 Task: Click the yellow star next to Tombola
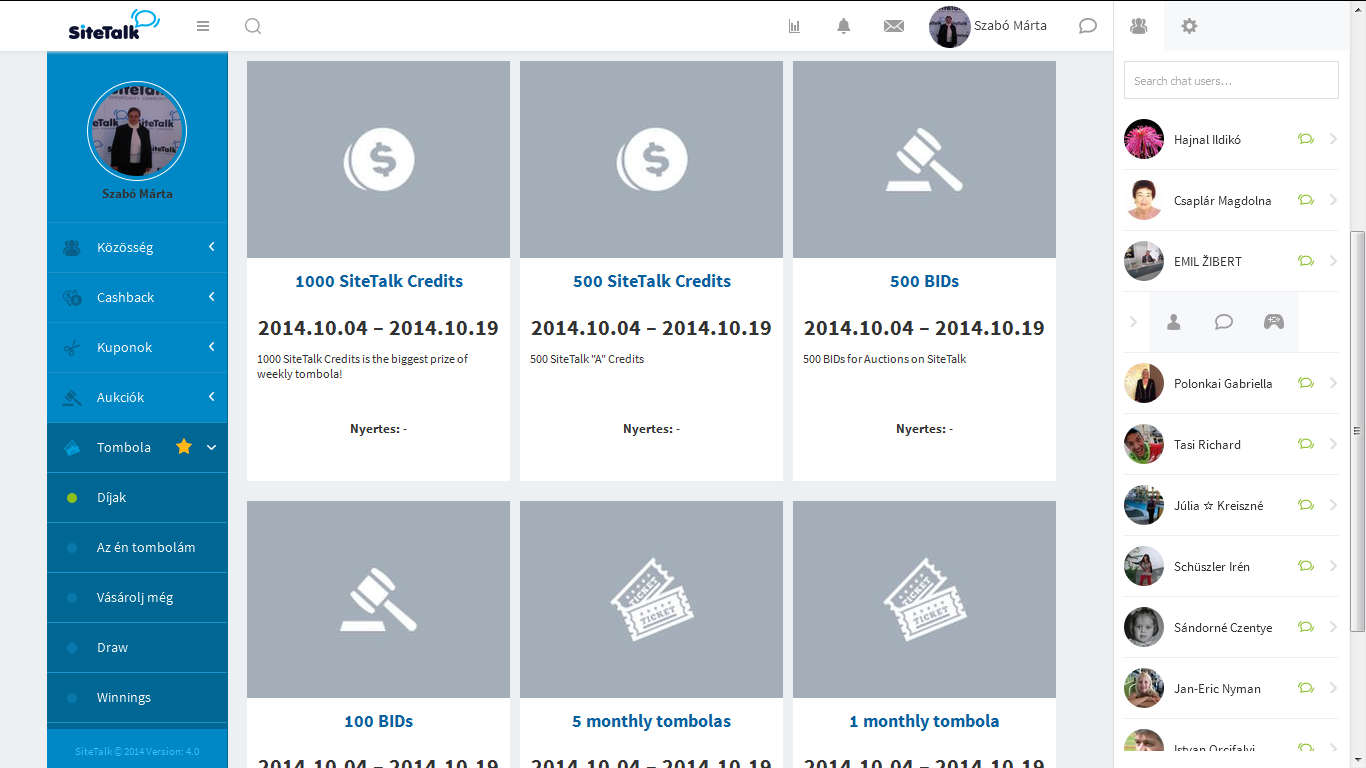[184, 447]
